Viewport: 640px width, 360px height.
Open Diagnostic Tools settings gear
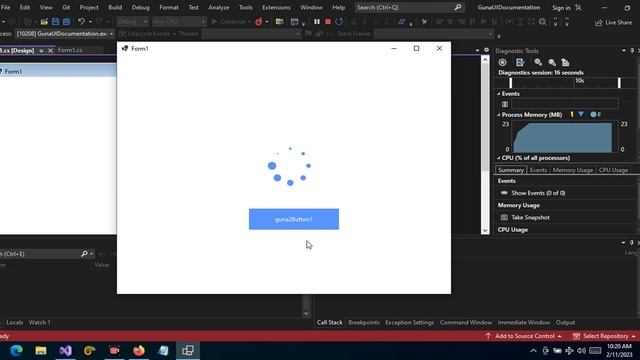tap(502, 62)
